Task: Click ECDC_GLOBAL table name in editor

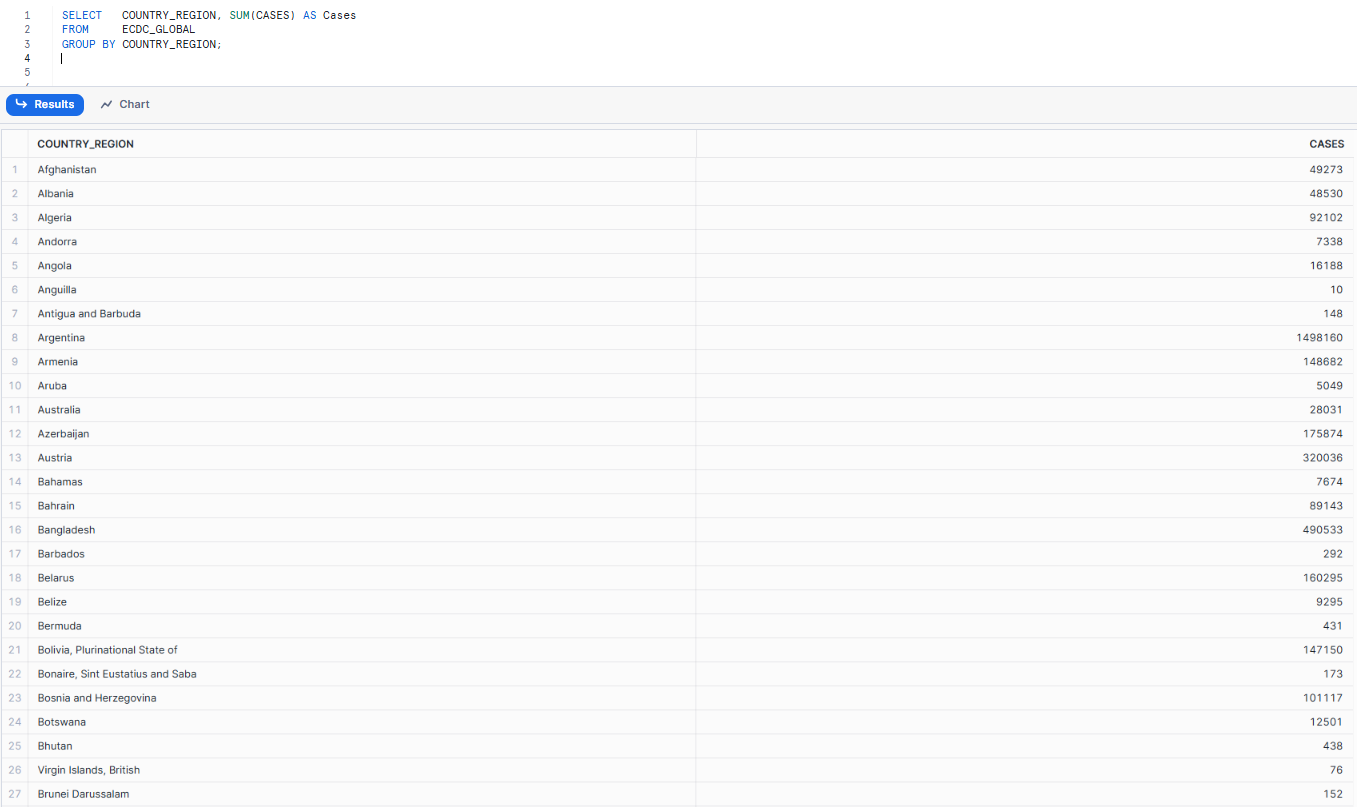Action: tap(158, 30)
